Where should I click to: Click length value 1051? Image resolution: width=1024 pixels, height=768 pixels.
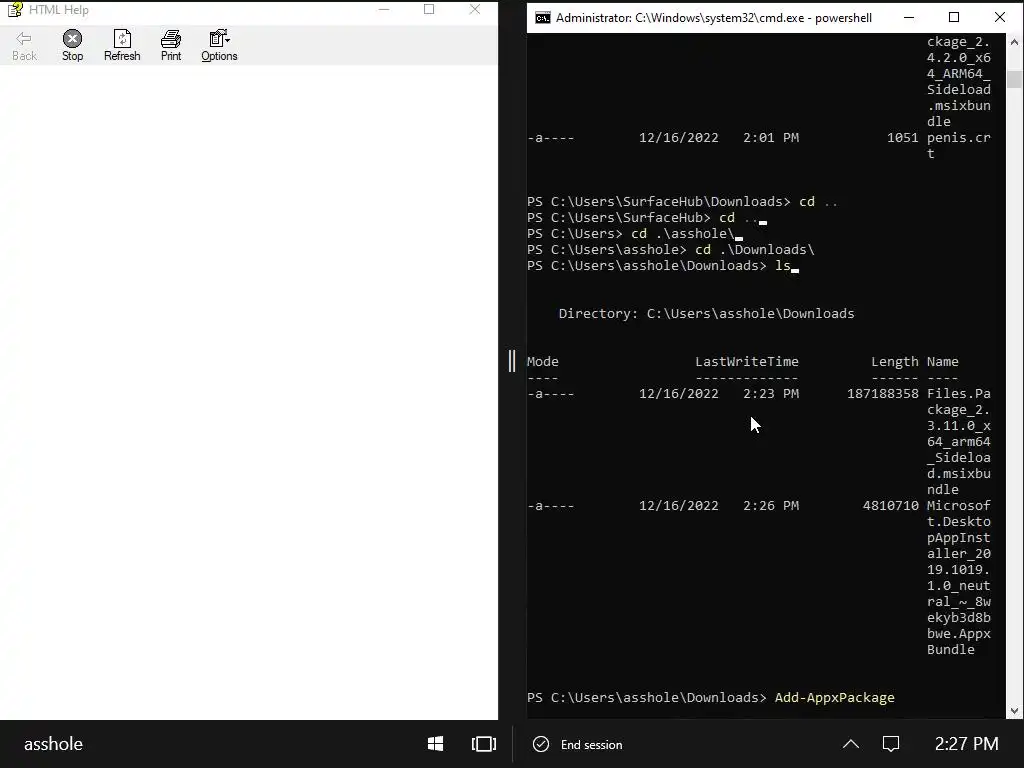coord(903,138)
